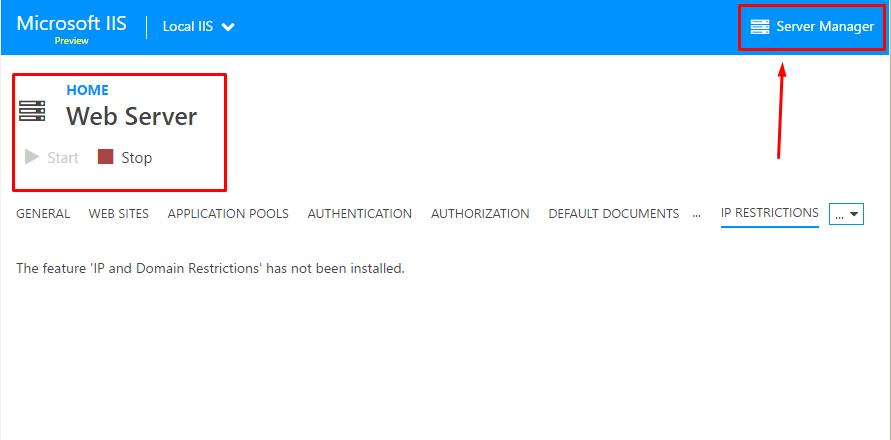Open the Authorization tab
Screen dimensions: 891x440
coord(480,214)
